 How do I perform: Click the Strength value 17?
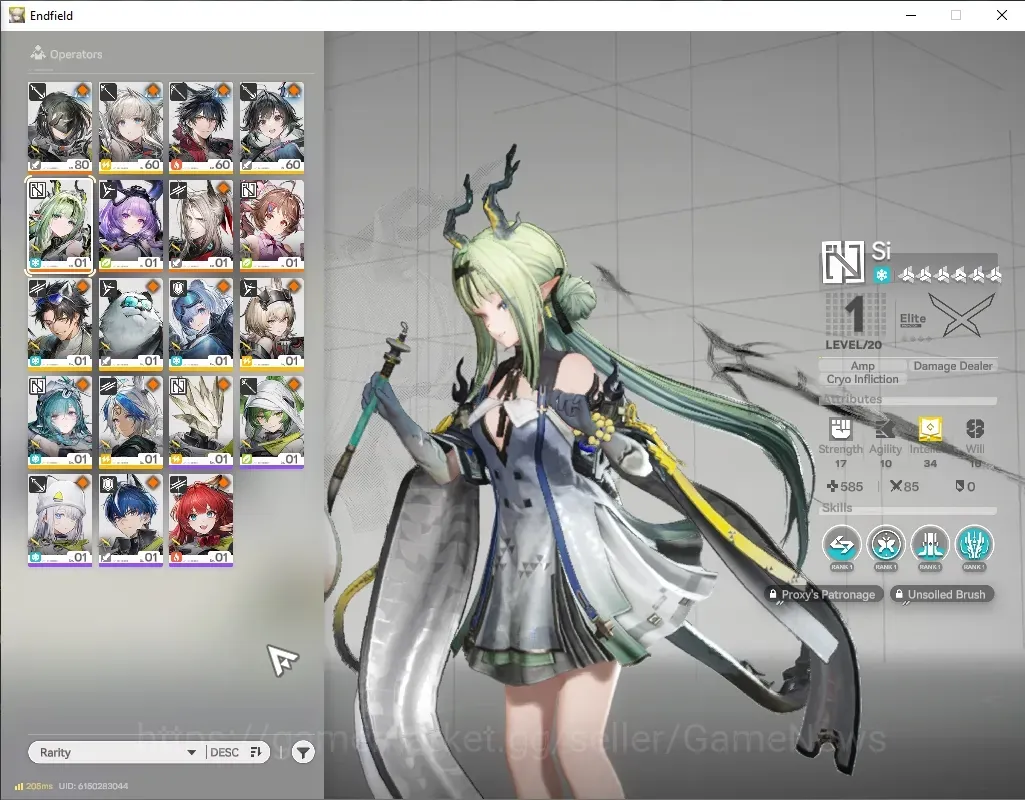click(840, 463)
